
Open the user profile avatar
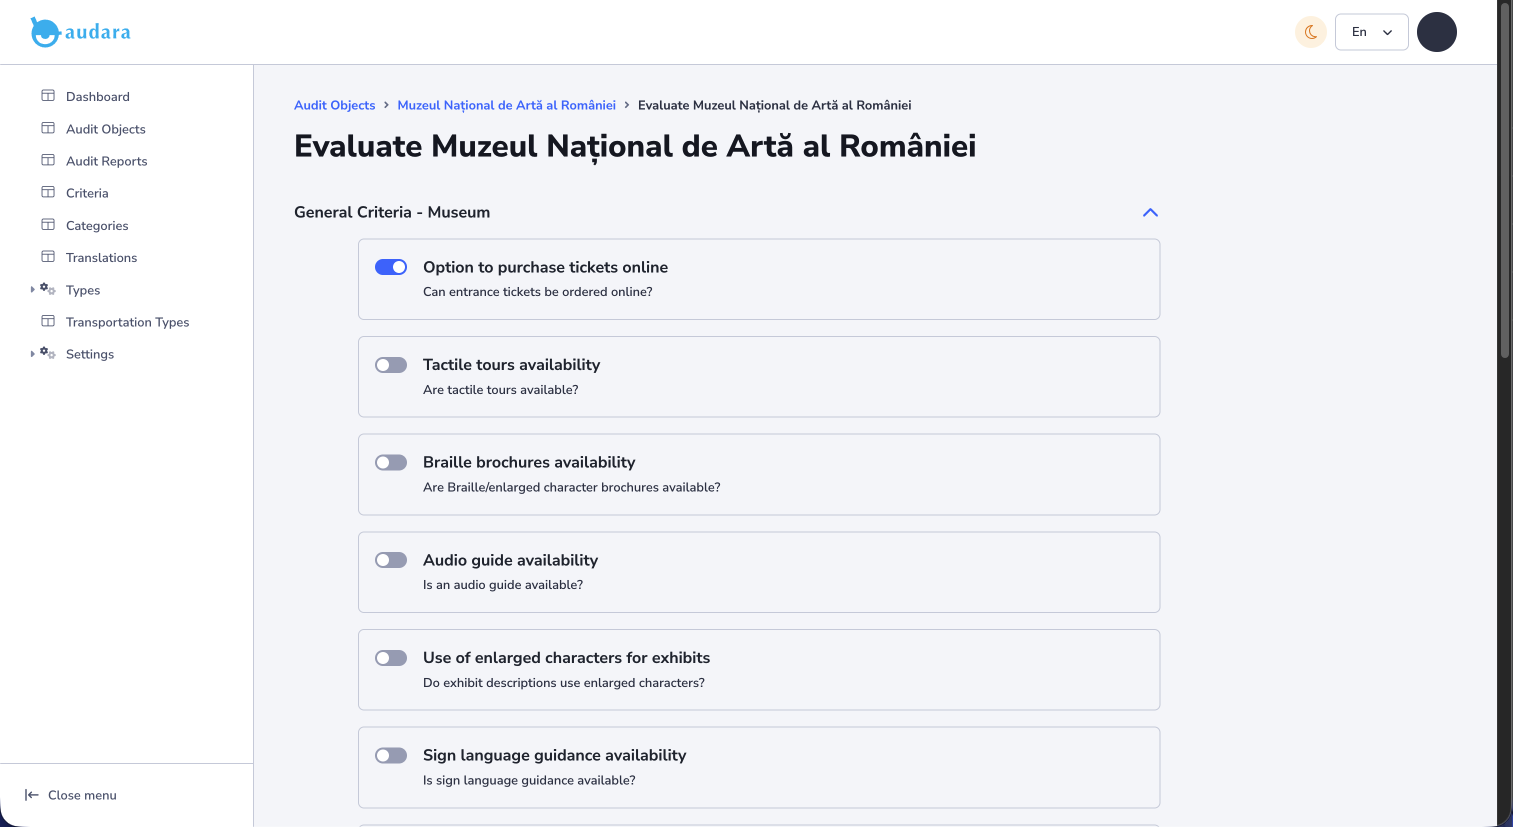pos(1436,32)
